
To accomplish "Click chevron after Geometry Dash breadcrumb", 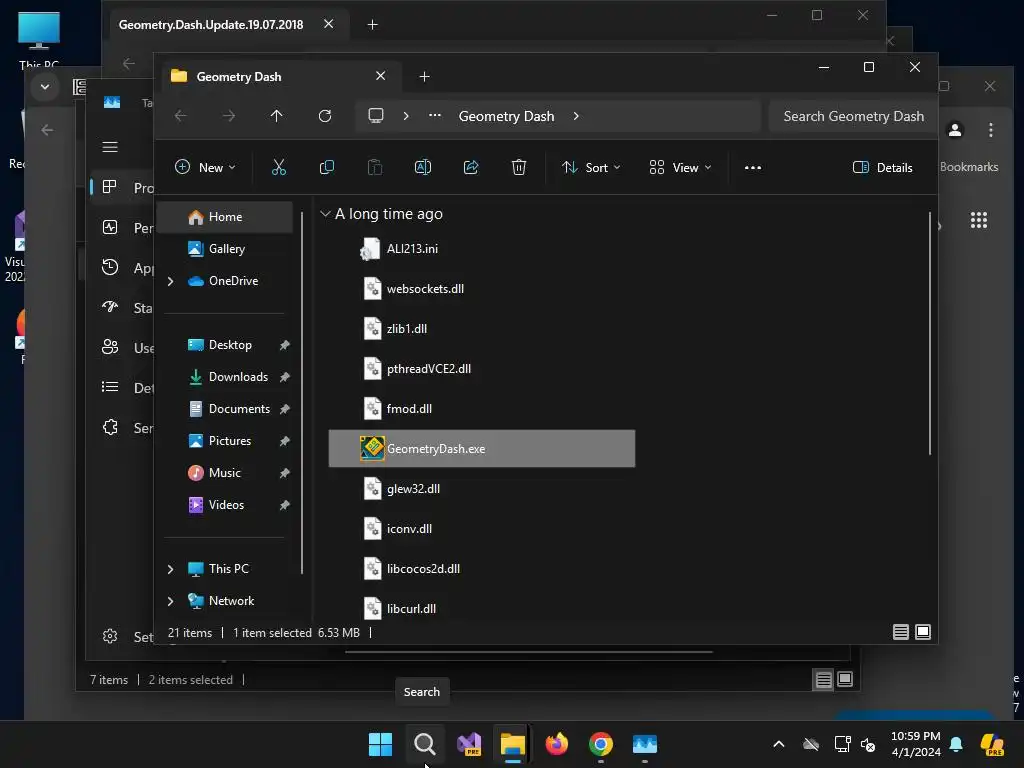I will point(575,116).
